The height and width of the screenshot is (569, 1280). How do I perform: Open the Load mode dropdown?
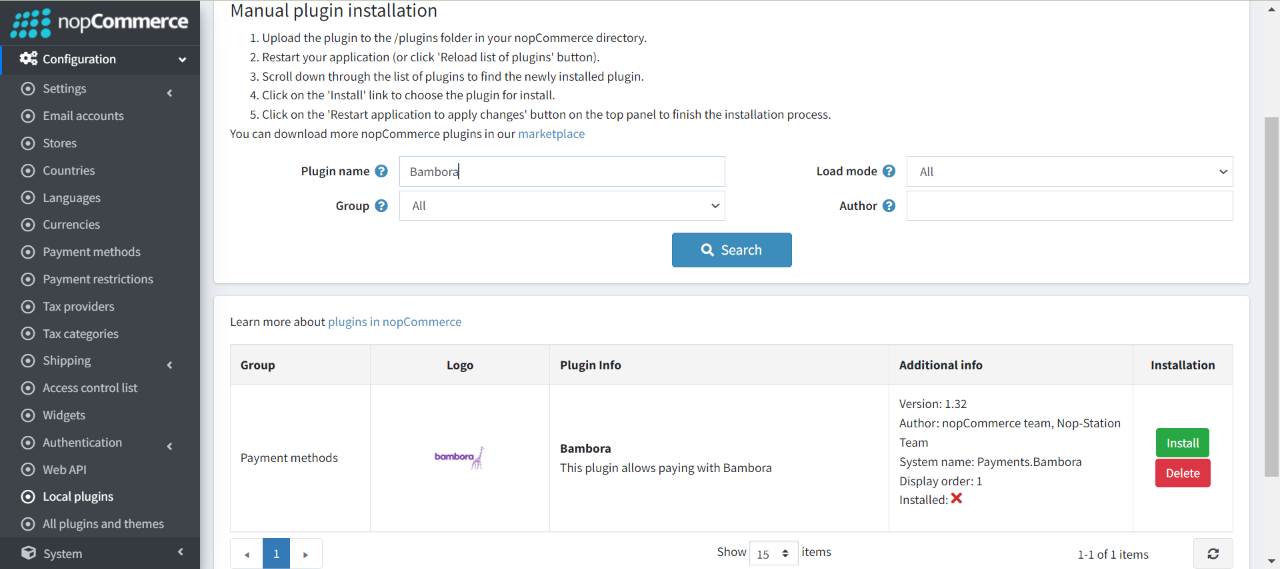pyautogui.click(x=1069, y=171)
